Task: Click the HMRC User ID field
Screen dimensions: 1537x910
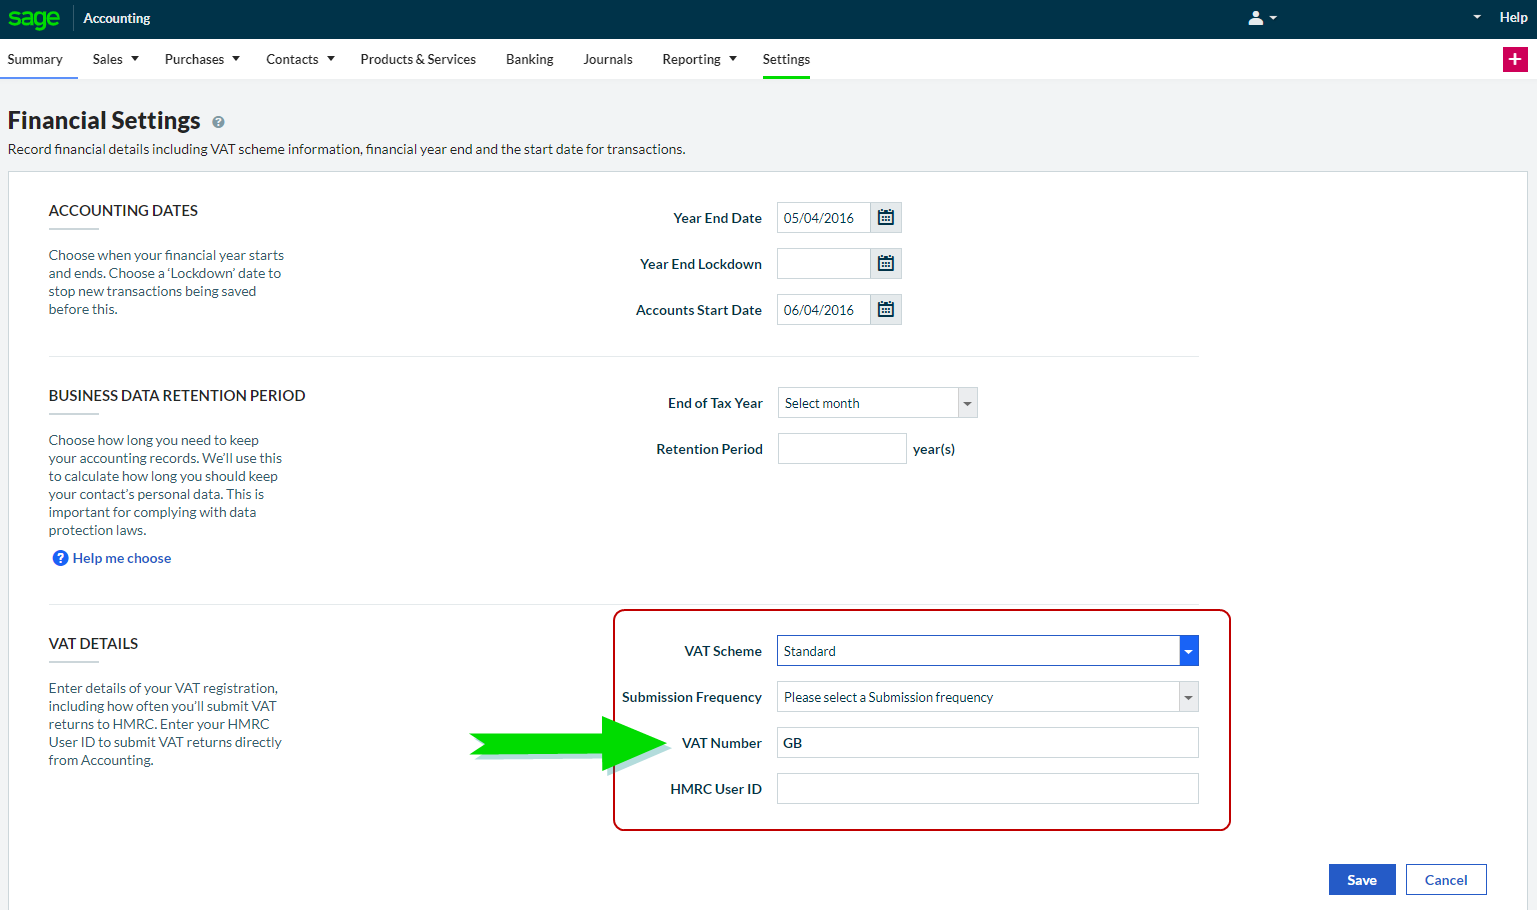Action: pos(987,789)
